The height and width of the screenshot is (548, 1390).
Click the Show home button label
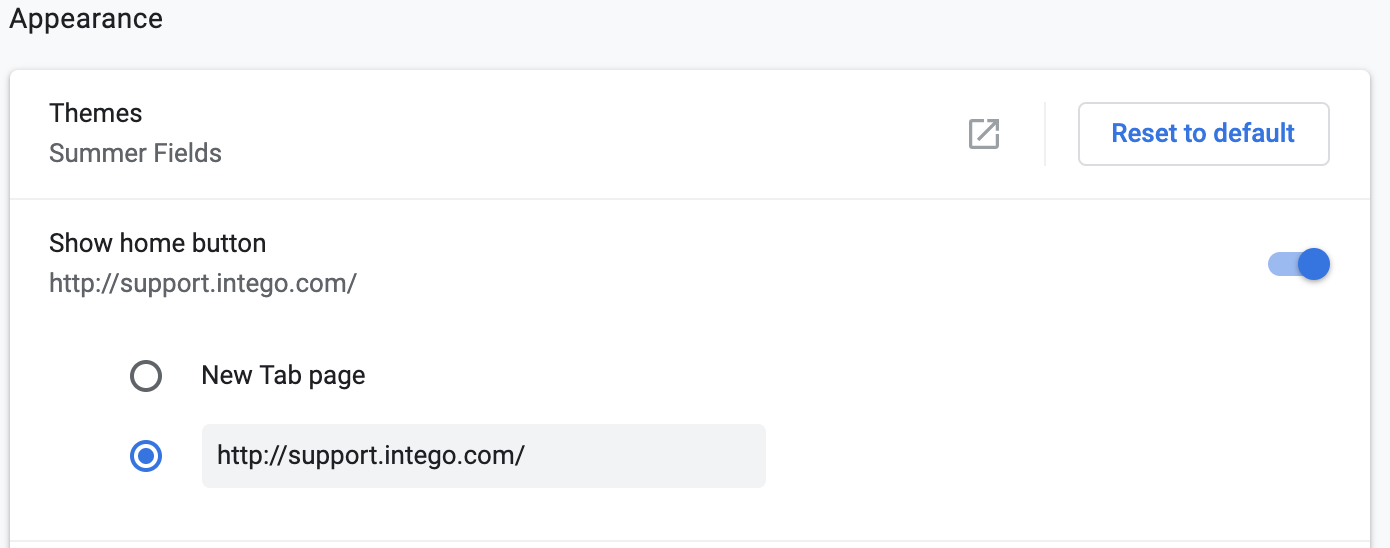tap(158, 243)
